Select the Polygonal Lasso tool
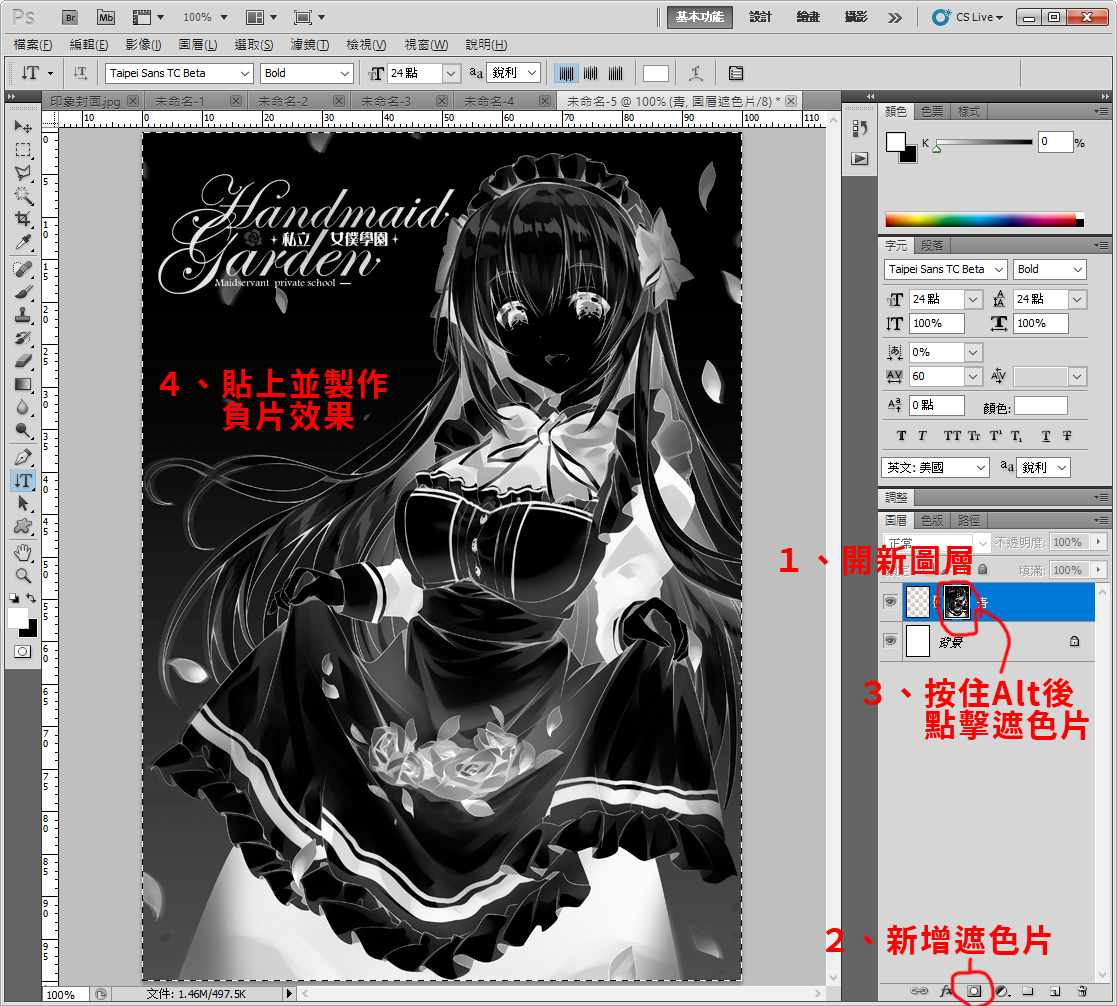The image size is (1117, 1006). click(x=23, y=172)
